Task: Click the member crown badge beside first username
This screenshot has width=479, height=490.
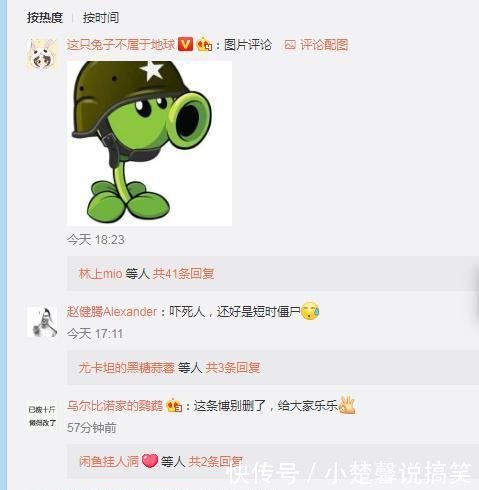Action: click(204, 44)
